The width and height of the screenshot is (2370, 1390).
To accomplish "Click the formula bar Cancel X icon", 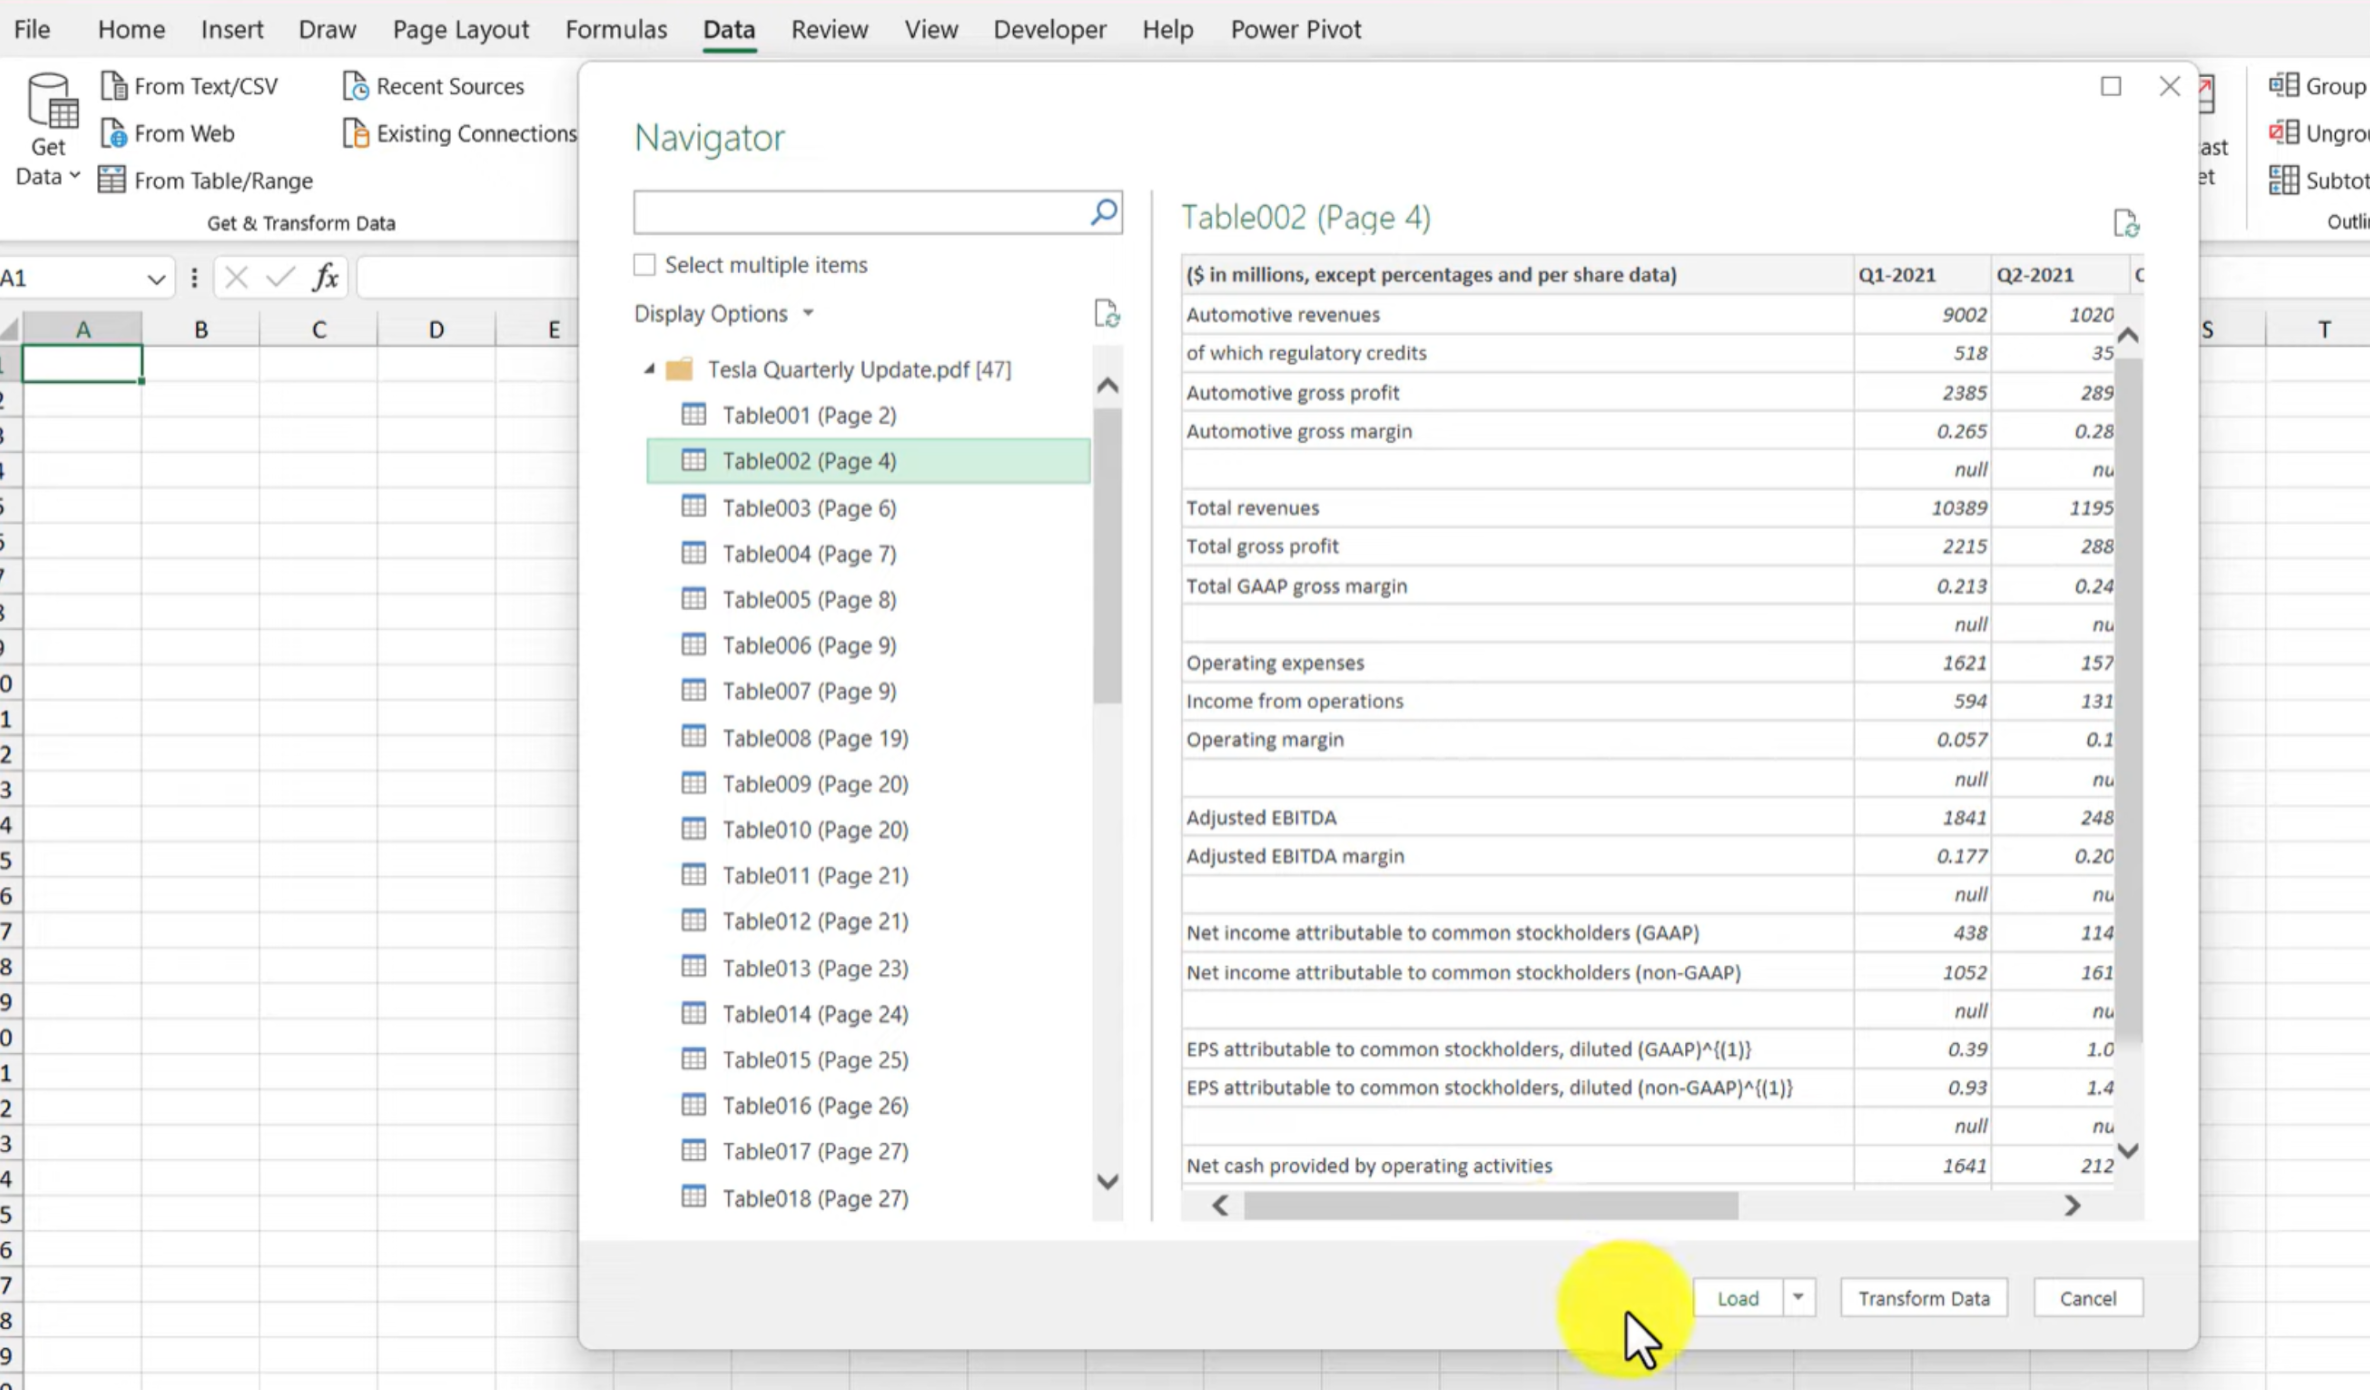I will [236, 277].
